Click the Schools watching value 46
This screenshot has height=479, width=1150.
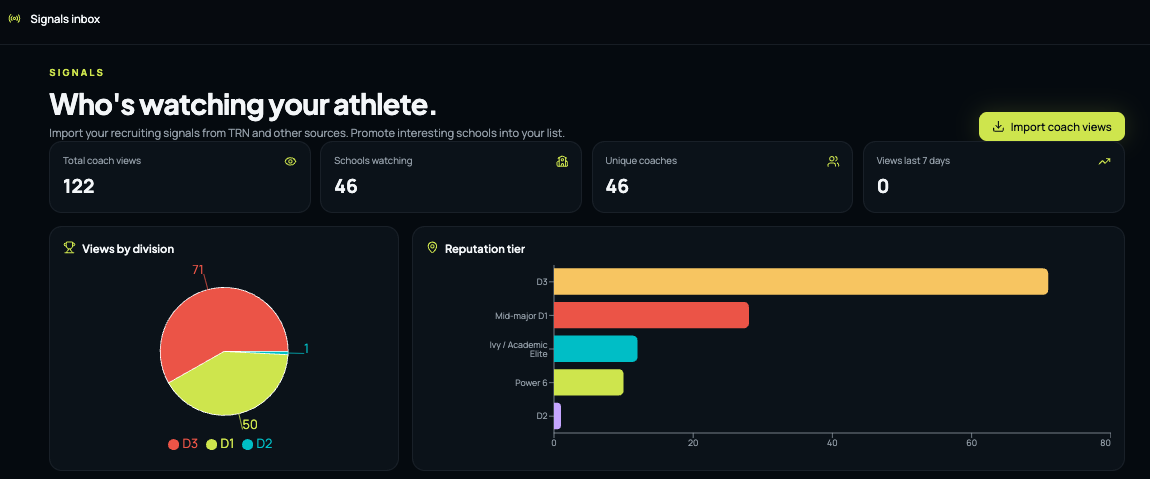[345, 186]
